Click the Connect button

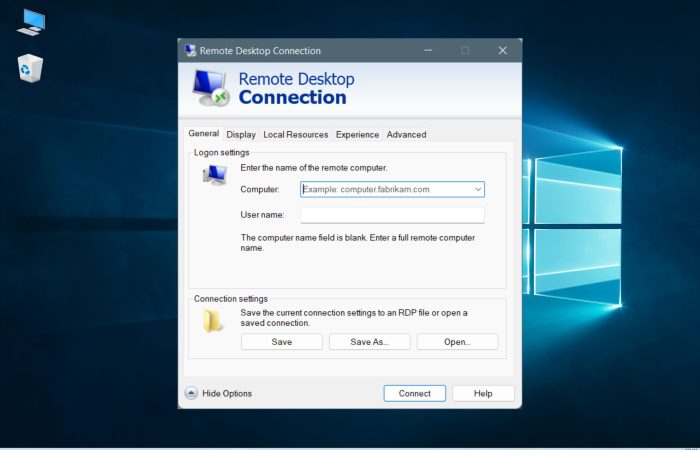tap(415, 393)
